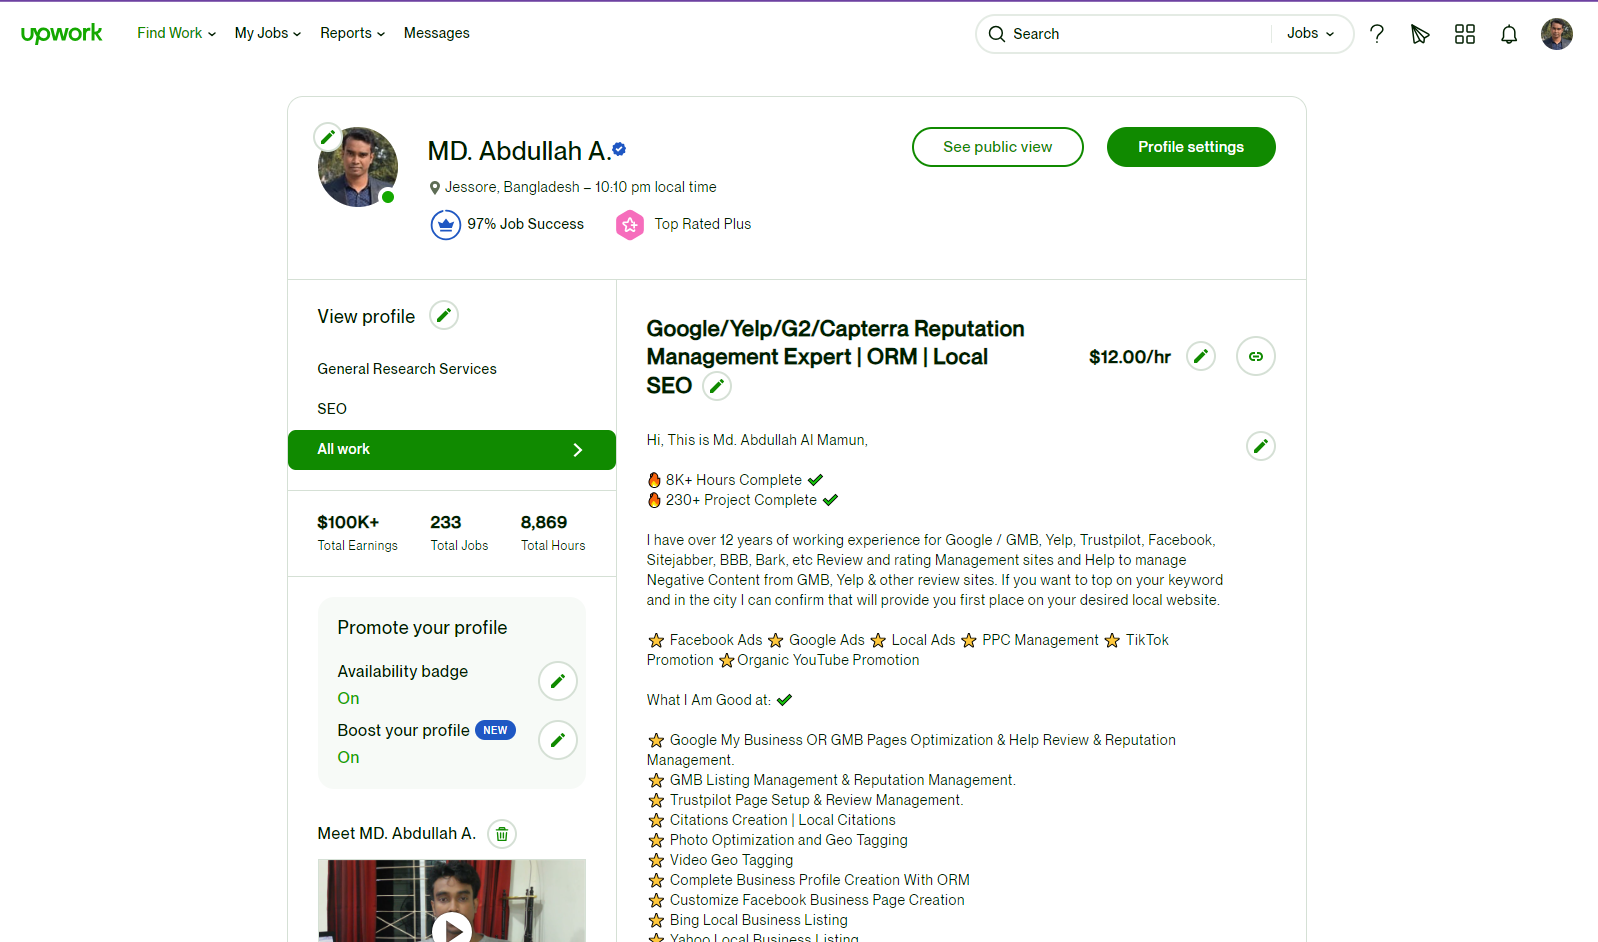Click the Top Rated Plus badge icon
The width and height of the screenshot is (1598, 942).
630,225
